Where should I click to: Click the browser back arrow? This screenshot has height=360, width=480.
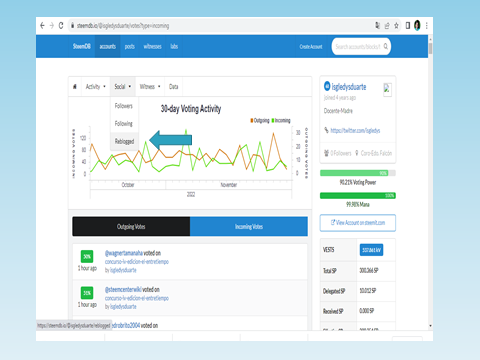[x=42, y=26]
